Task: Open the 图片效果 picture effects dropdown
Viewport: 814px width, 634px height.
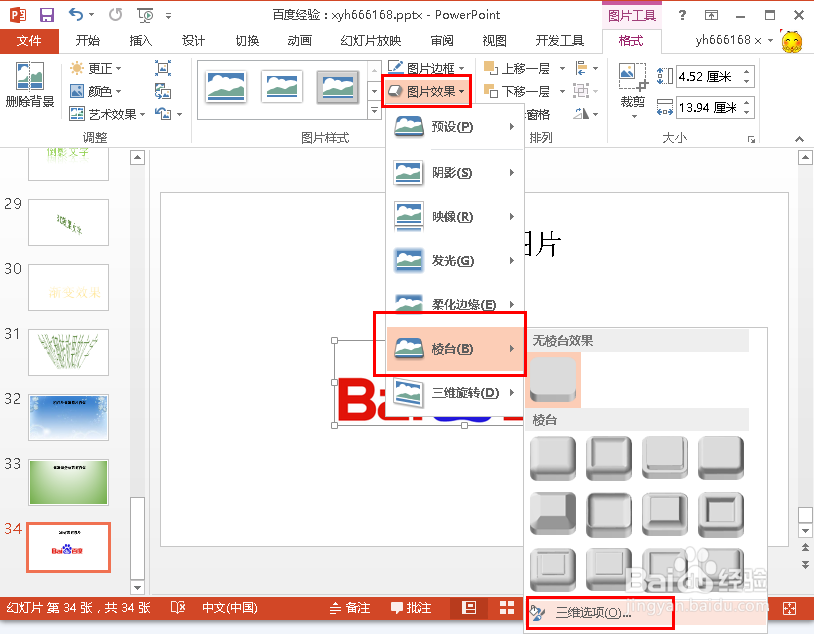Action: click(426, 91)
